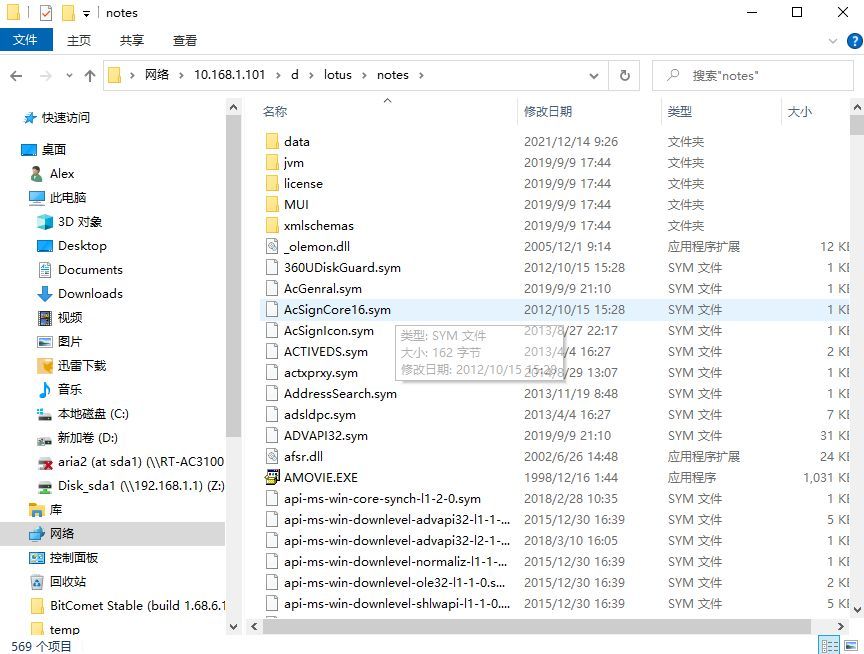The image size is (864, 654).
Task: Switch to the details view layout icon
Action: pyautogui.click(x=829, y=646)
